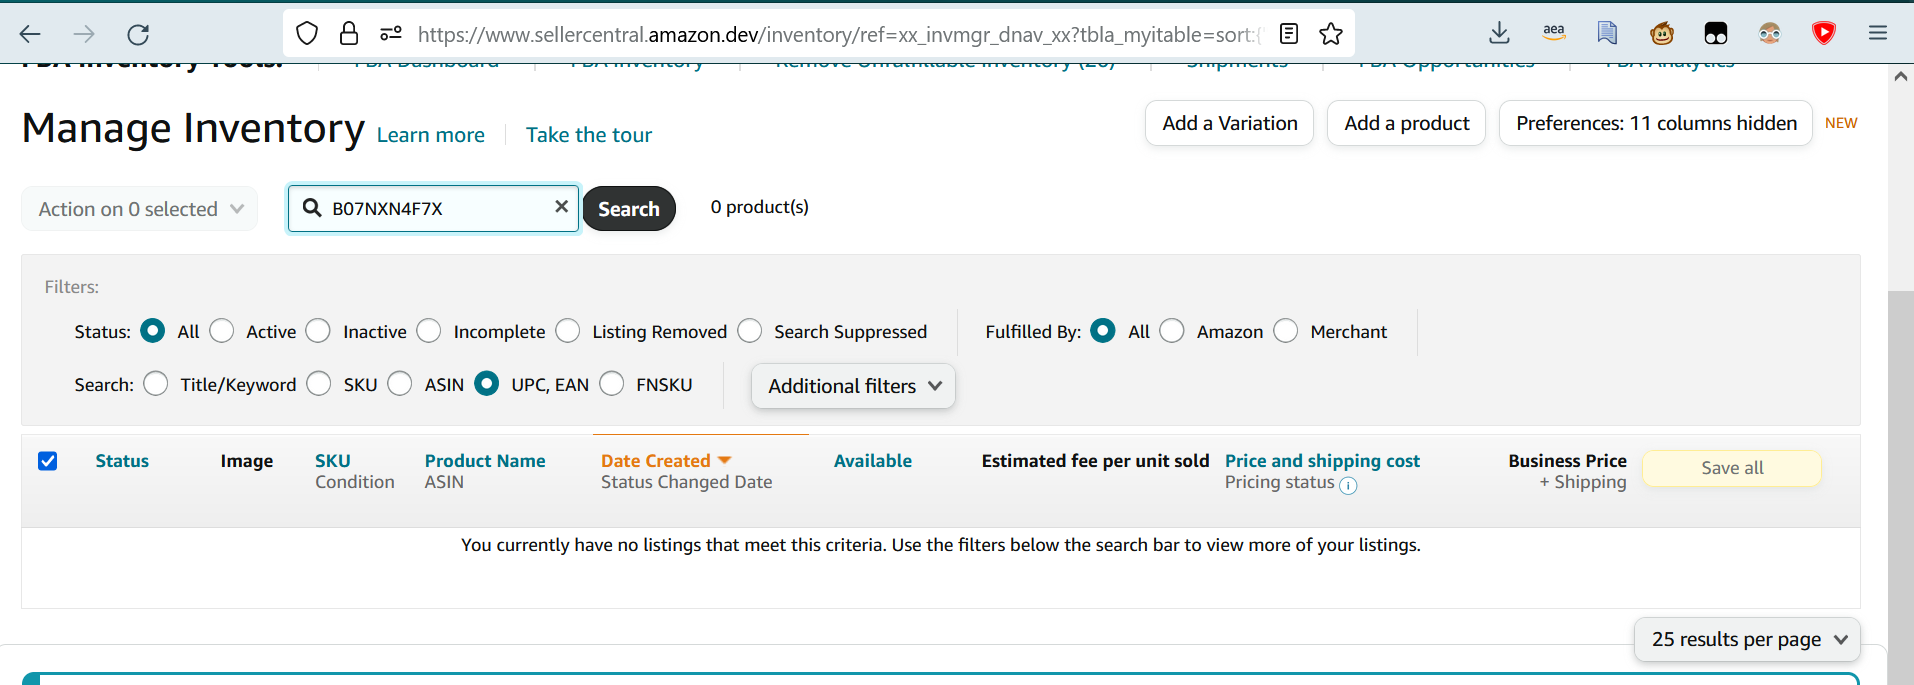Click the Pricing status info icon
The height and width of the screenshot is (685, 1914).
coord(1348,486)
